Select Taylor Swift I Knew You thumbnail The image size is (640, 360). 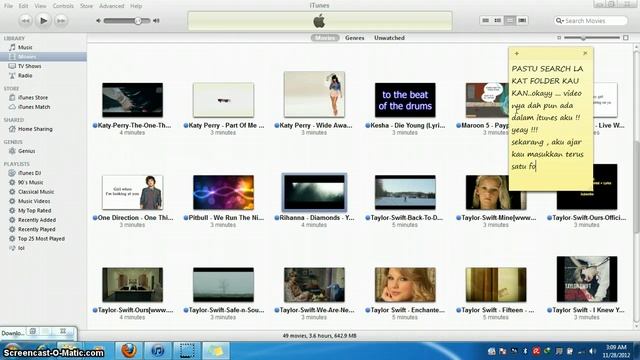tap(587, 279)
